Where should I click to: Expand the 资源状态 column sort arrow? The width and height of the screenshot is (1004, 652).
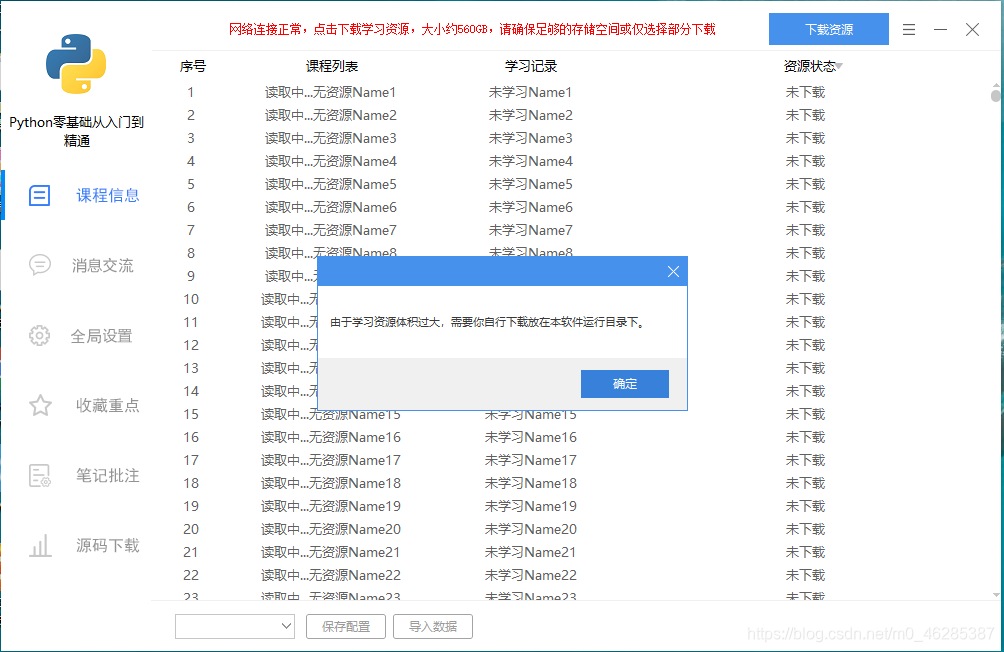840,67
